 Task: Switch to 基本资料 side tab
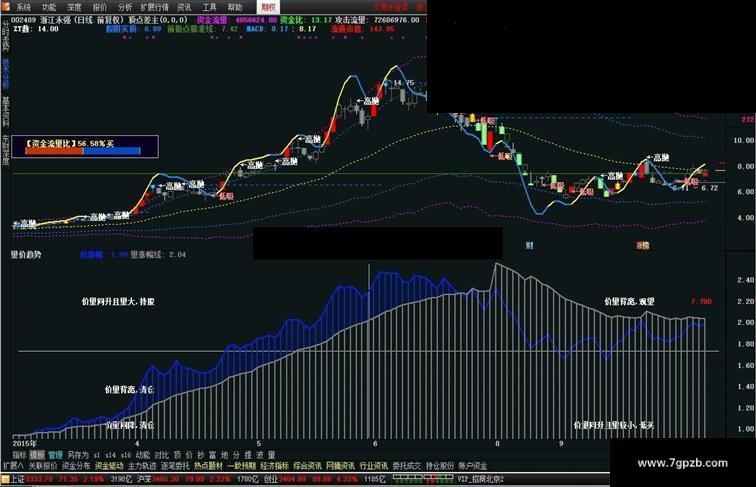(5, 111)
